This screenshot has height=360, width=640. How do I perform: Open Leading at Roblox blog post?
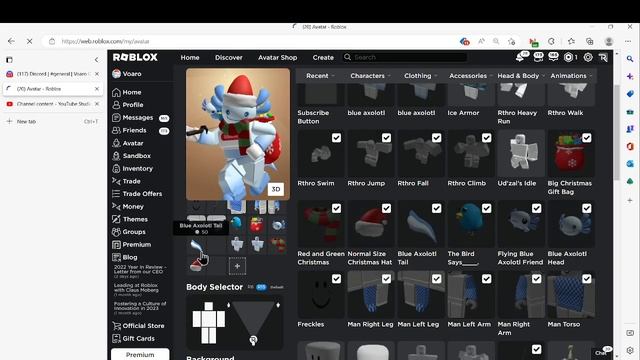[136, 289]
